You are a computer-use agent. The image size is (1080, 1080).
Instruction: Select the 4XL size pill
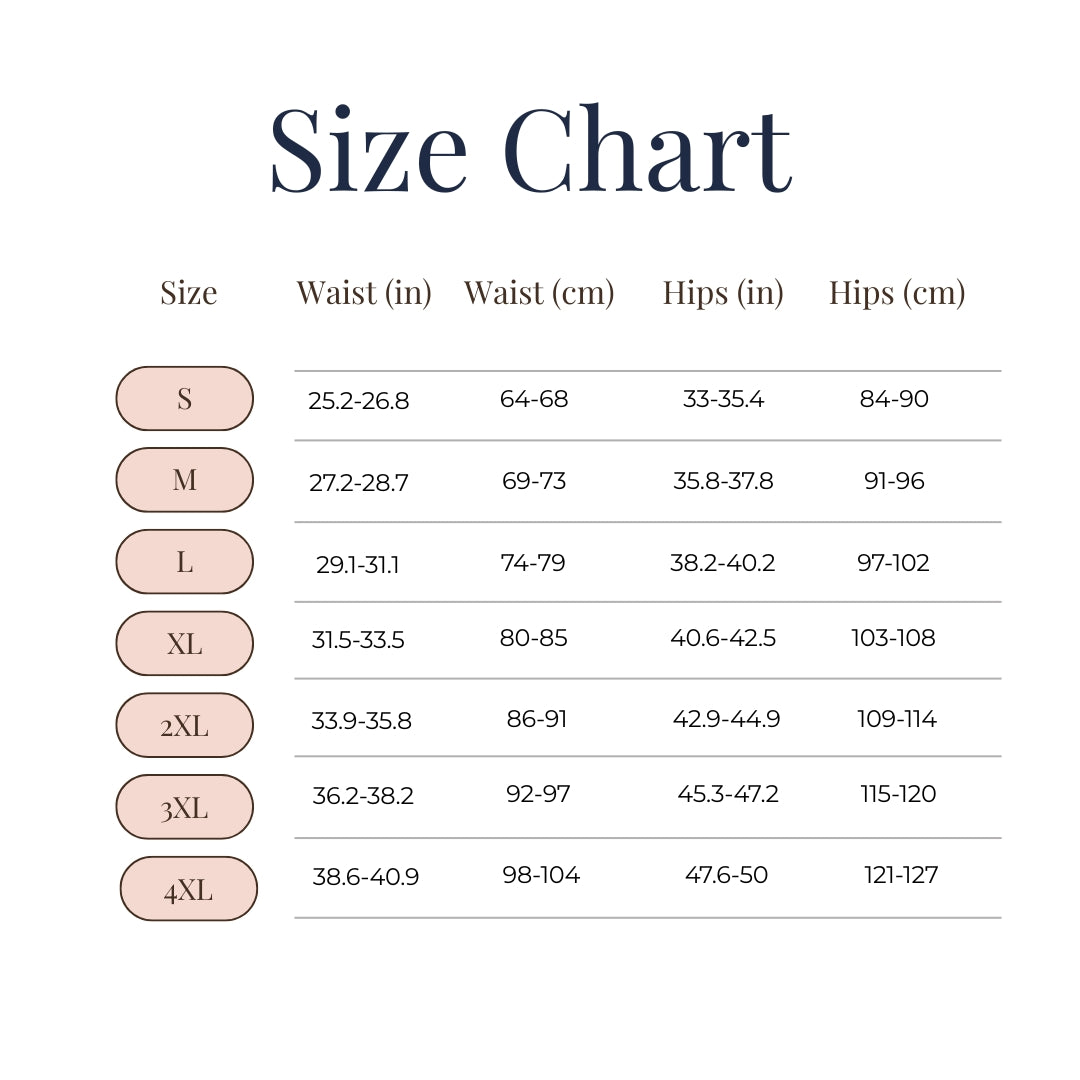(x=189, y=889)
